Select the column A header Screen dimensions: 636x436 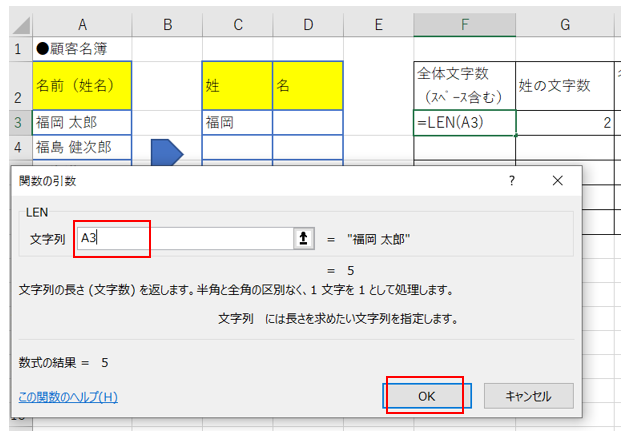pyautogui.click(x=82, y=23)
